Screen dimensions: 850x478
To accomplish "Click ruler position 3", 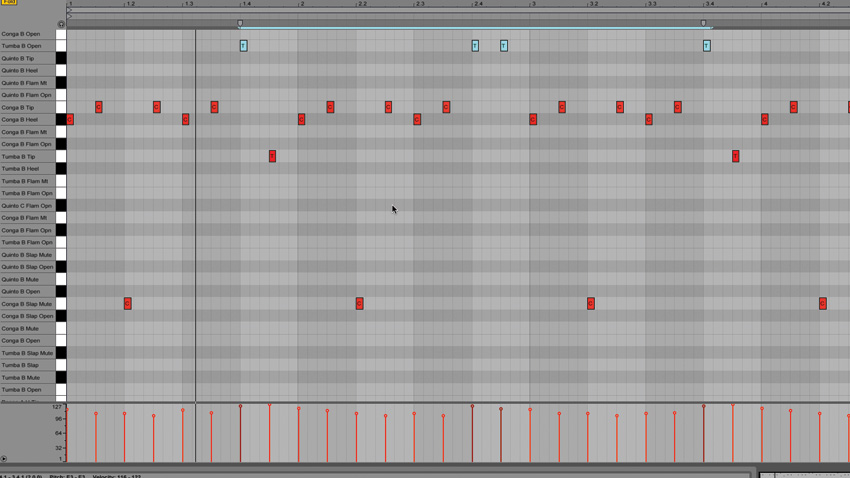I will [x=533, y=4].
